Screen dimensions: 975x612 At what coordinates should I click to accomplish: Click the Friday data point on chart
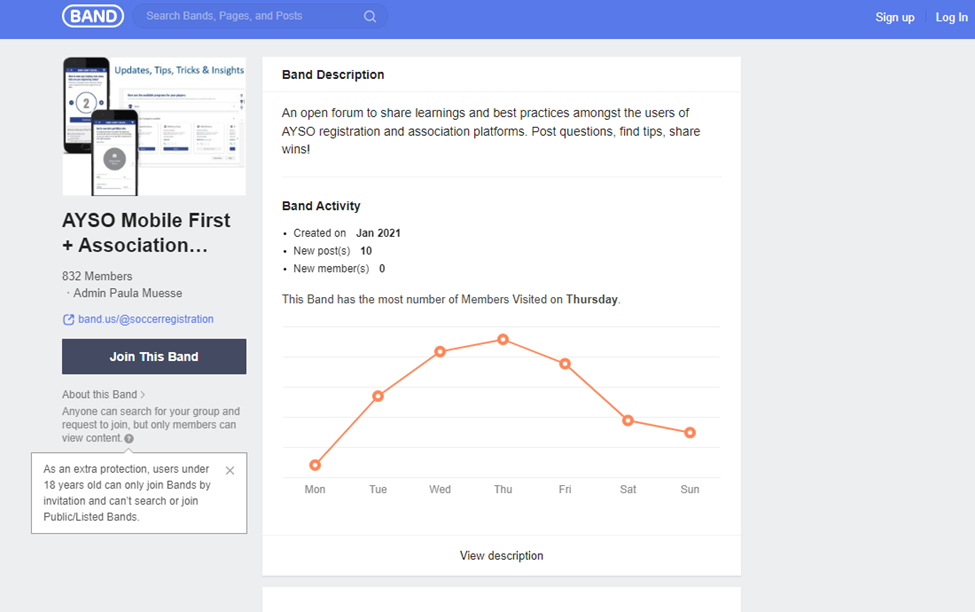565,364
